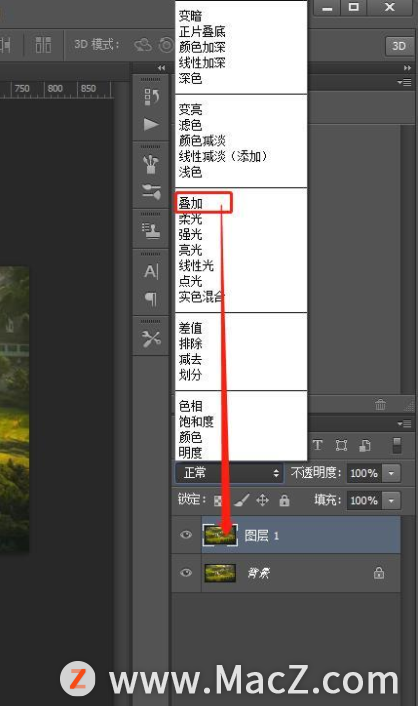Select the 背景 layer thumbnail
This screenshot has width=418, height=706.
point(220,573)
